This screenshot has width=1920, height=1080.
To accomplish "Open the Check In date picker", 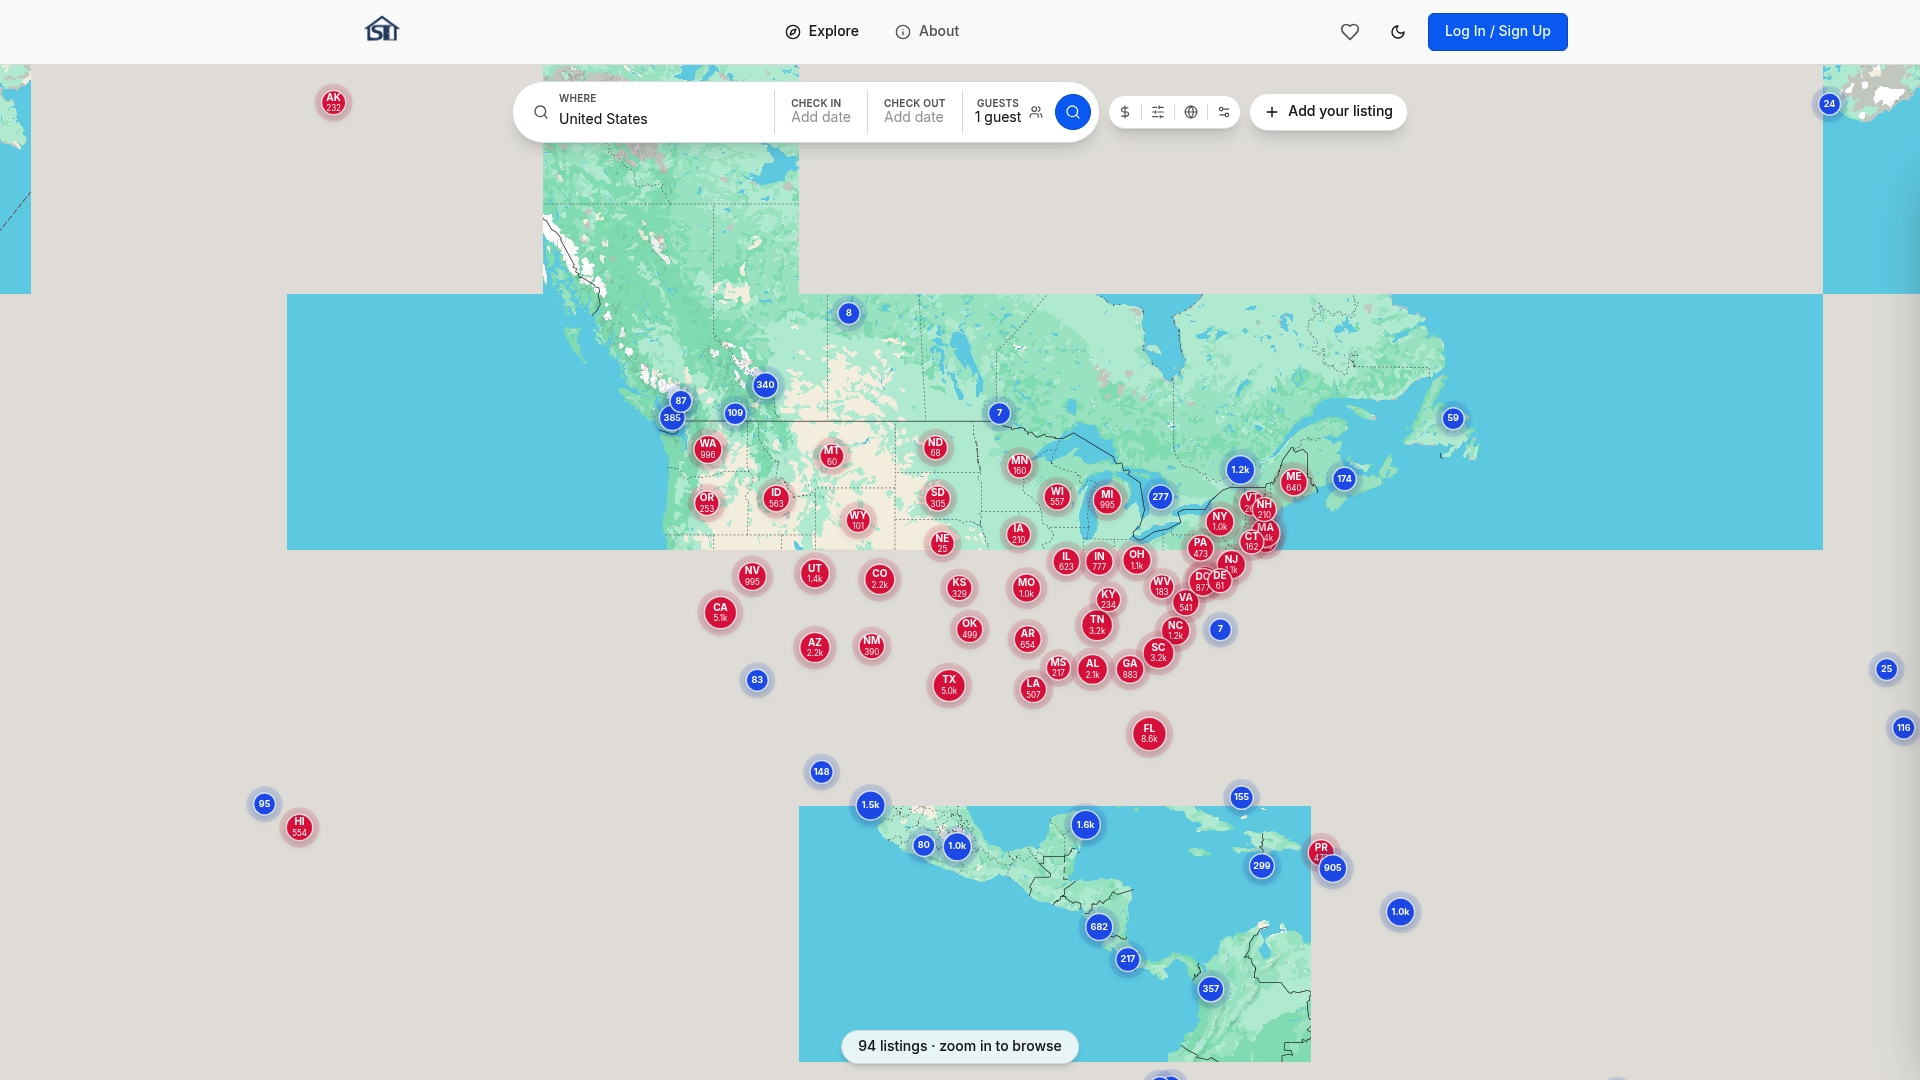I will coord(821,112).
